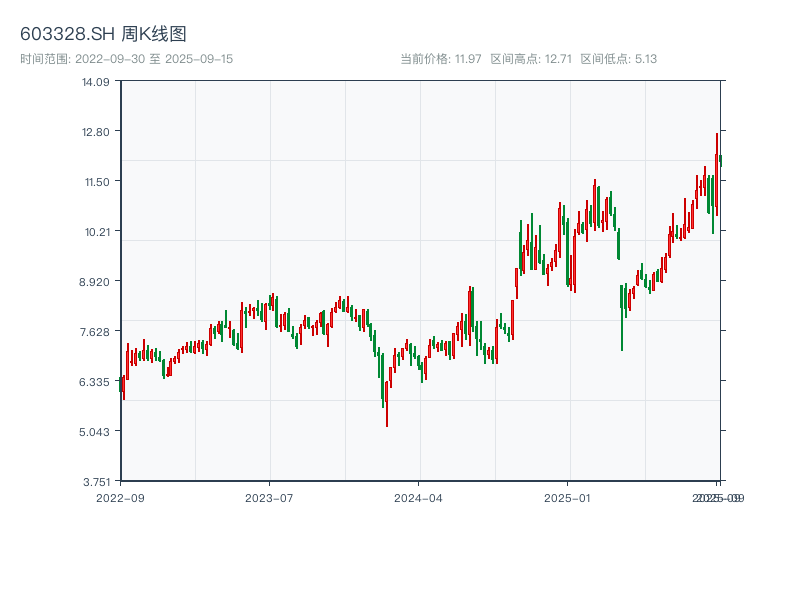
Task: Click the 603328.SH 周K线图 chart title
Action: (x=103, y=35)
